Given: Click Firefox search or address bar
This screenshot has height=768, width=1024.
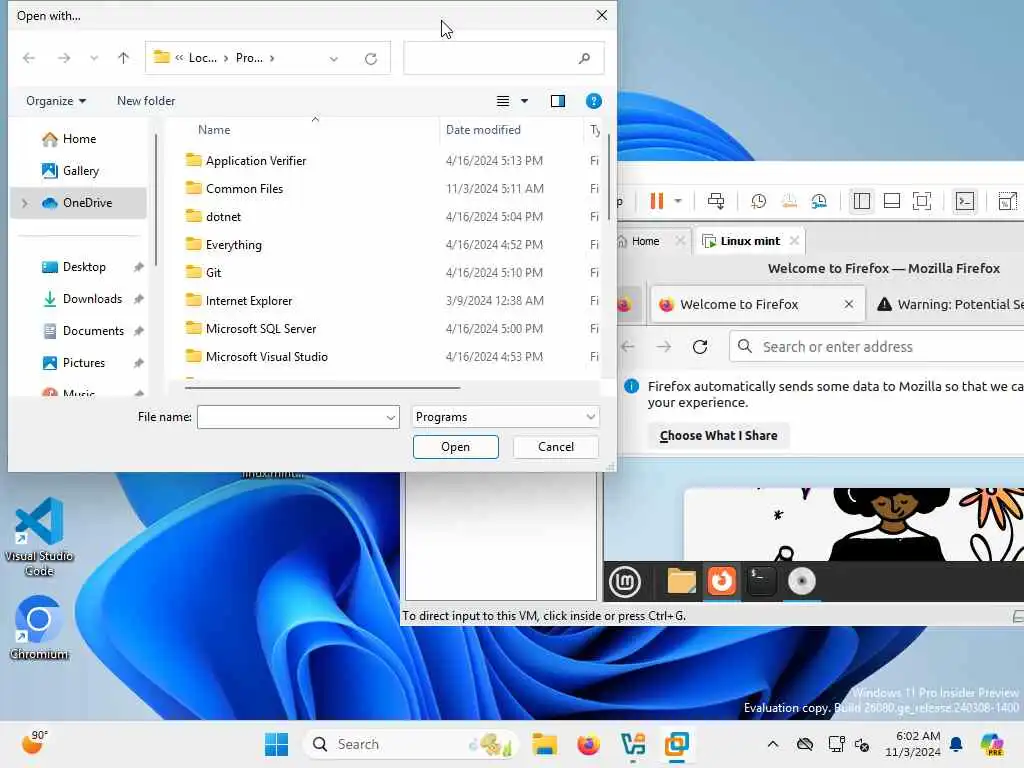Looking at the screenshot, I should [876, 347].
